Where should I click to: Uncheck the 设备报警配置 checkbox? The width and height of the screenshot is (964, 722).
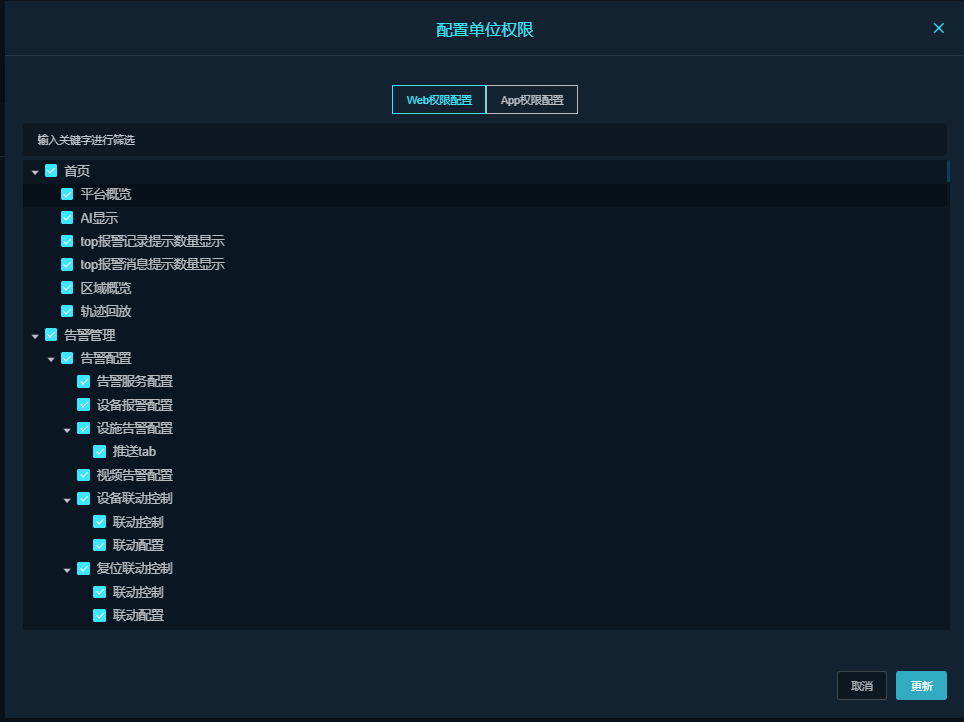(x=84, y=405)
